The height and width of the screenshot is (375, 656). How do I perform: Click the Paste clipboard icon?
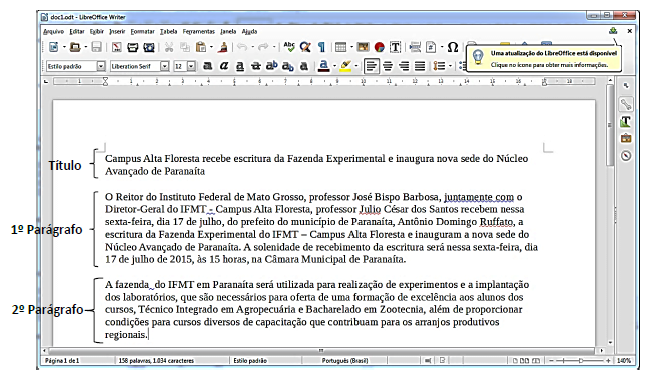click(201, 47)
